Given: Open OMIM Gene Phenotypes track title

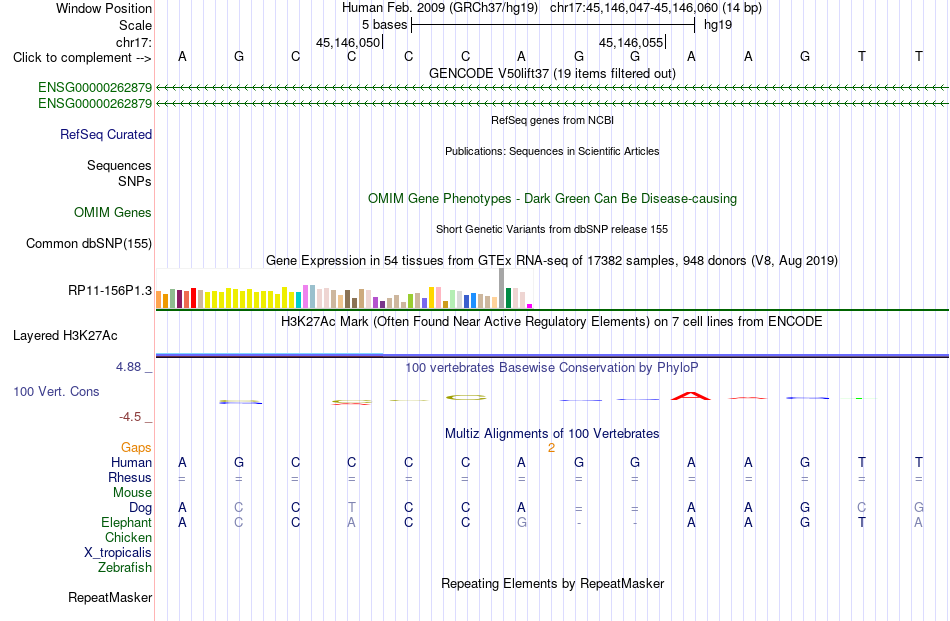Looking at the screenshot, I should pyautogui.click(x=552, y=198).
